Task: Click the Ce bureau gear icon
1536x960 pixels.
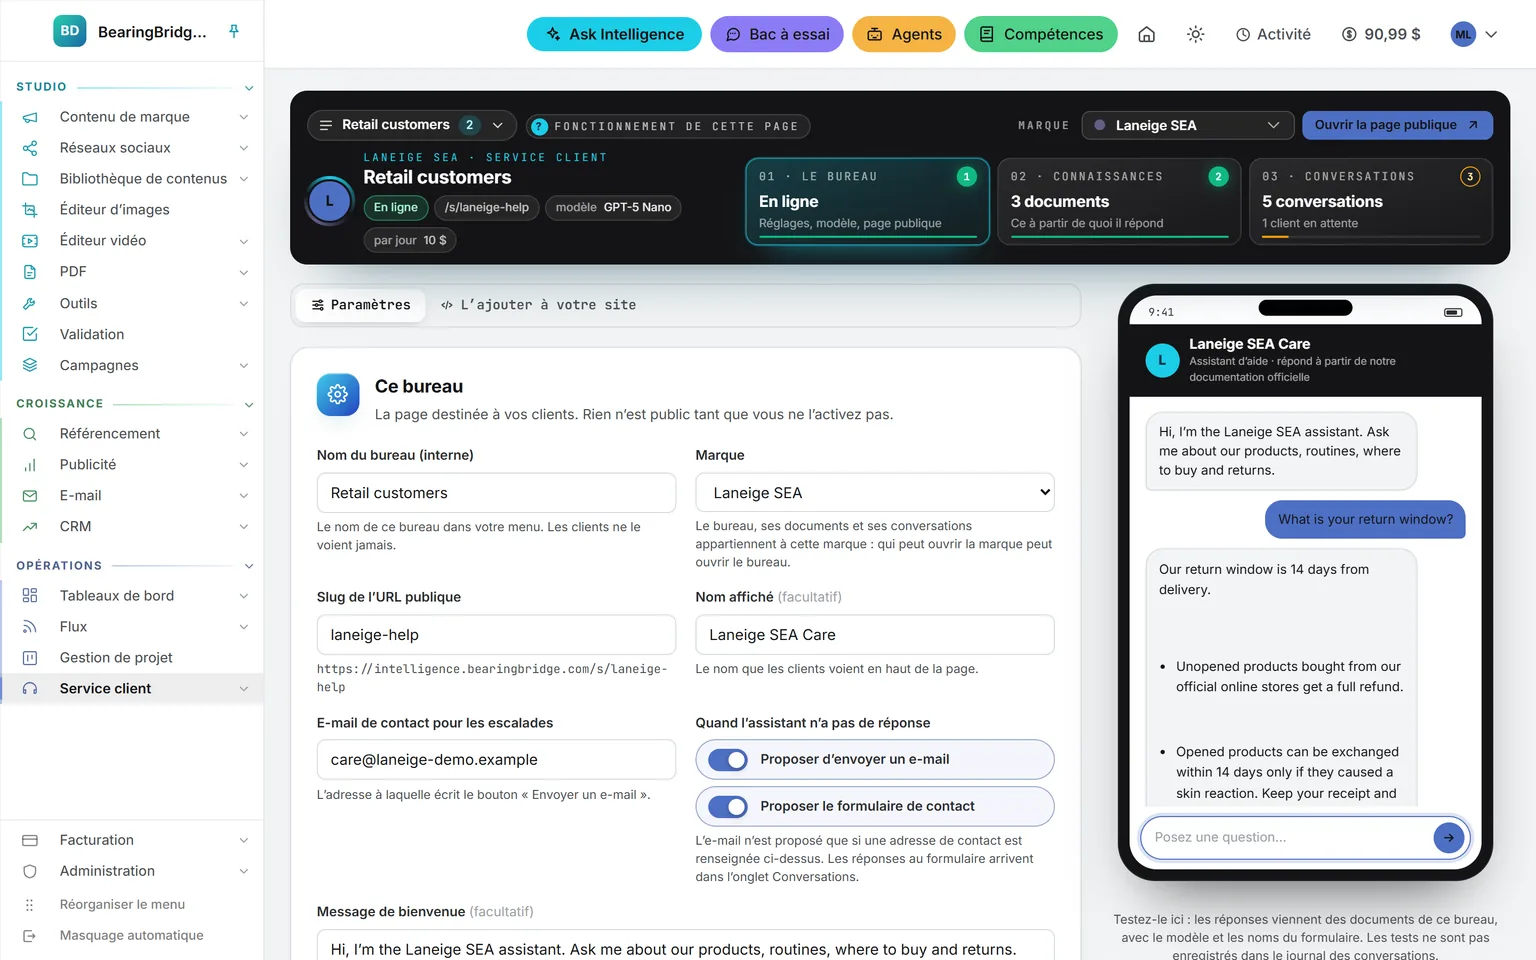Action: 338,394
